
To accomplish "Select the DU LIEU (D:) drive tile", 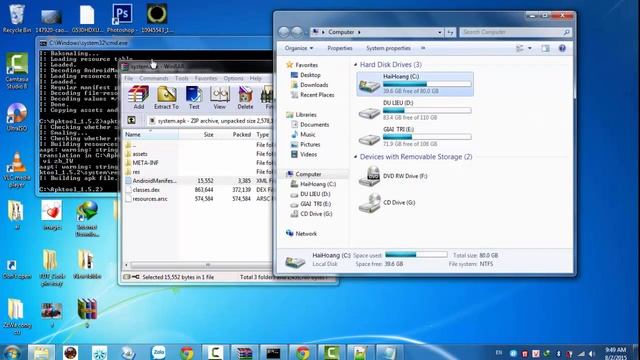I will 415,110.
